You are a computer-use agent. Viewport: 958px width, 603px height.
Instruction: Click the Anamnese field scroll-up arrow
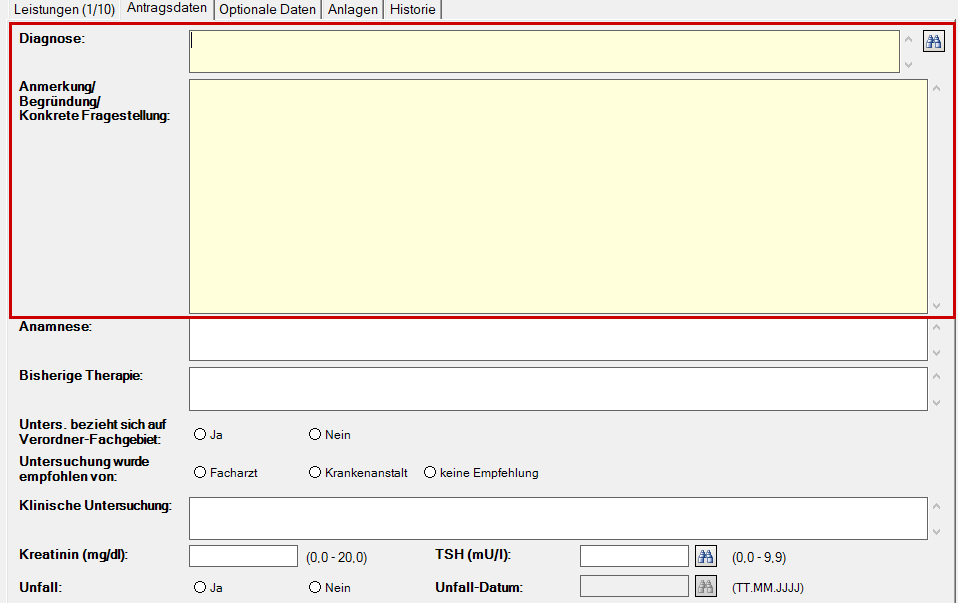(937, 328)
